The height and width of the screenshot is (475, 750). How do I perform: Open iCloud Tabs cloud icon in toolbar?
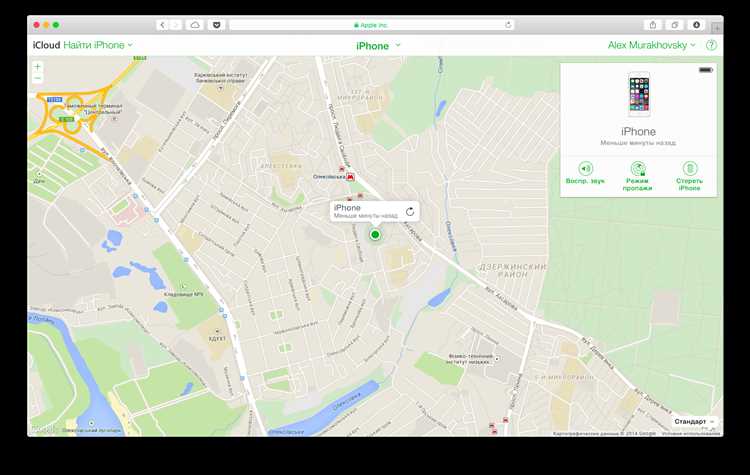pos(195,25)
